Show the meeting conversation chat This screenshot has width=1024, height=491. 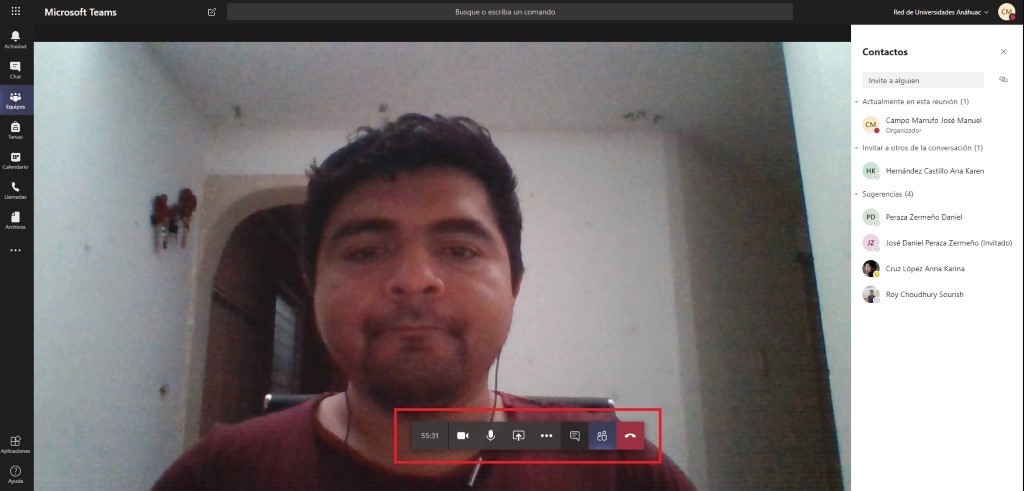coord(575,436)
